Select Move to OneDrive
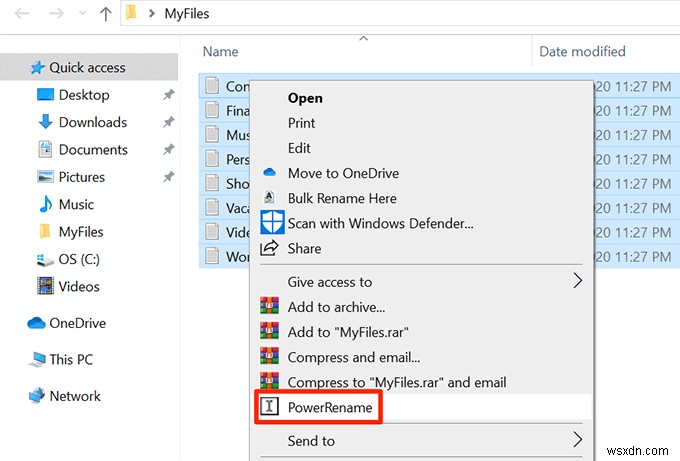 343,173
